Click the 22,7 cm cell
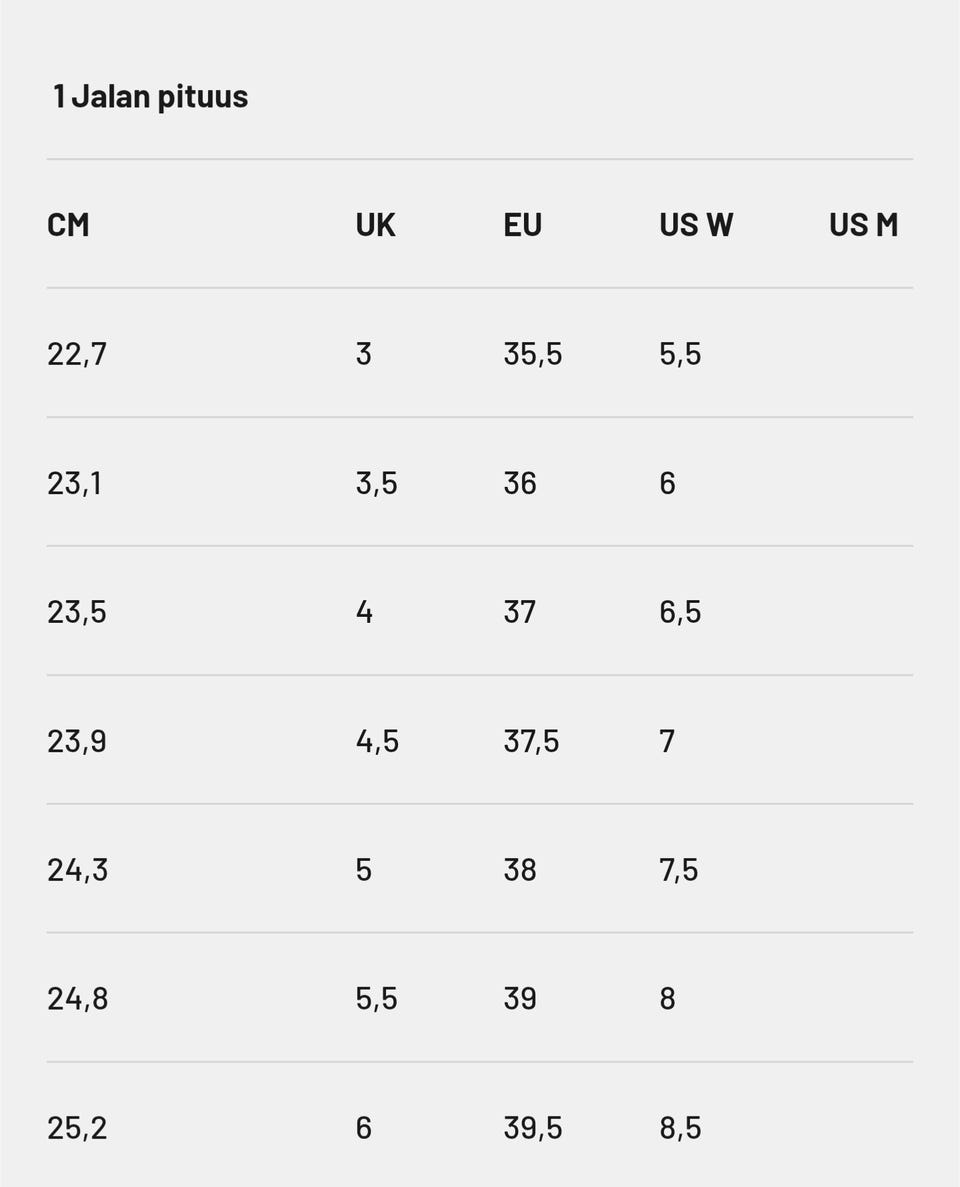Image resolution: width=960 pixels, height=1187 pixels. pos(76,354)
